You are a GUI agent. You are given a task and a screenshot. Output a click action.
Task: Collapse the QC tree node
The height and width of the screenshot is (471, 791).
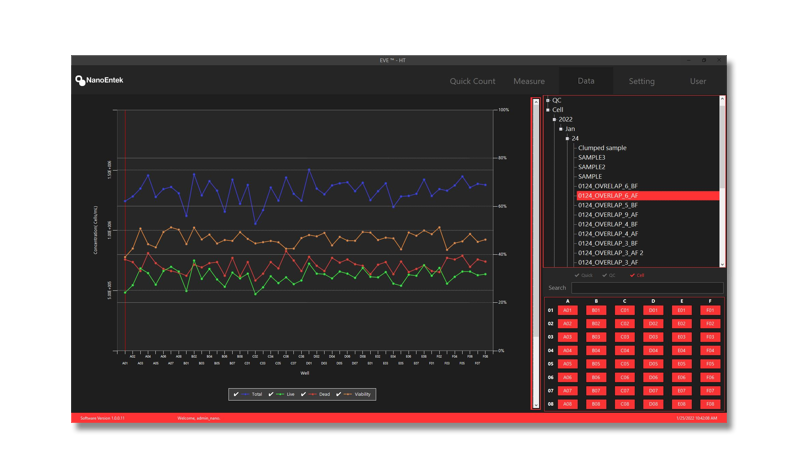point(548,100)
